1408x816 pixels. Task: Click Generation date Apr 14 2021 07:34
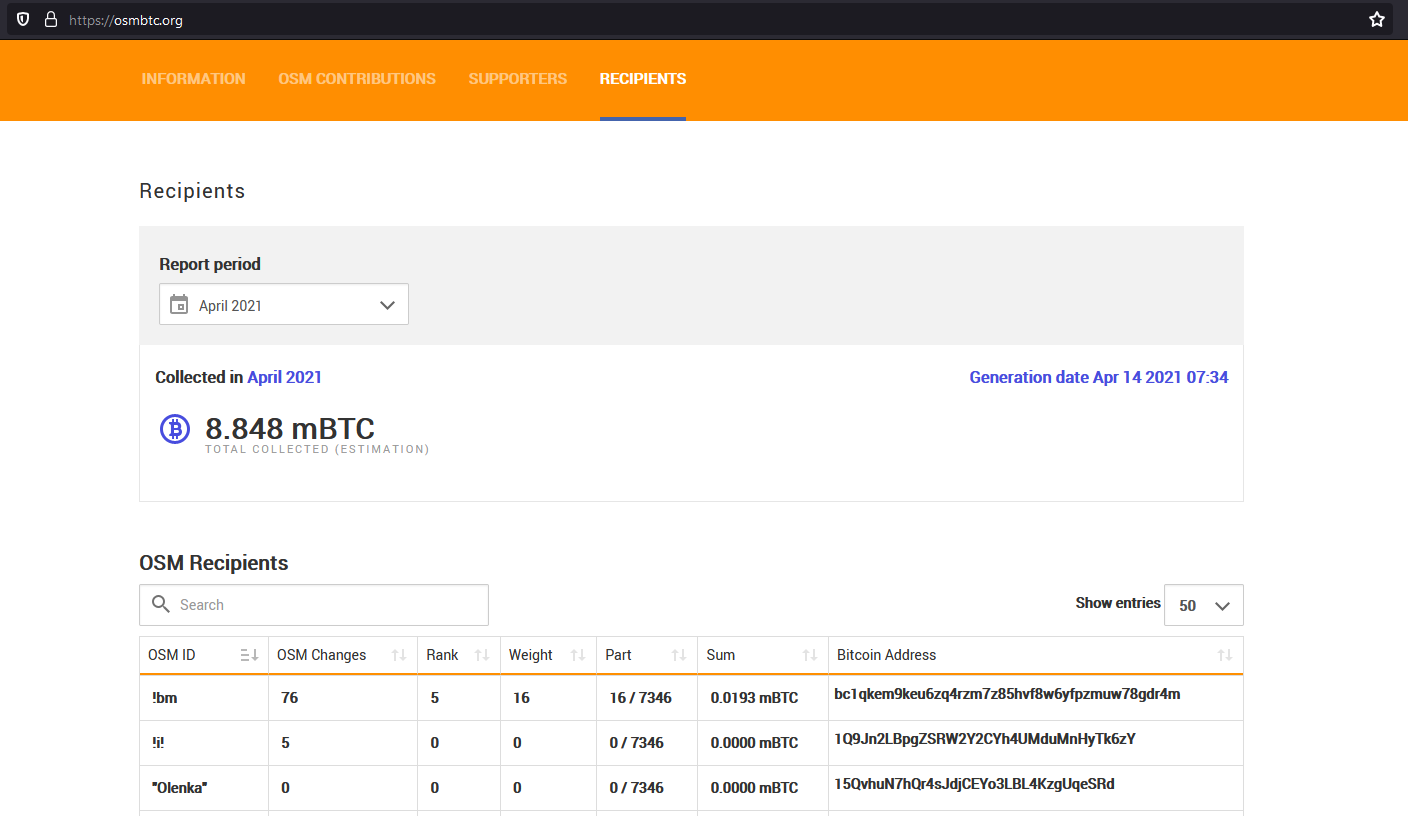click(x=1099, y=377)
